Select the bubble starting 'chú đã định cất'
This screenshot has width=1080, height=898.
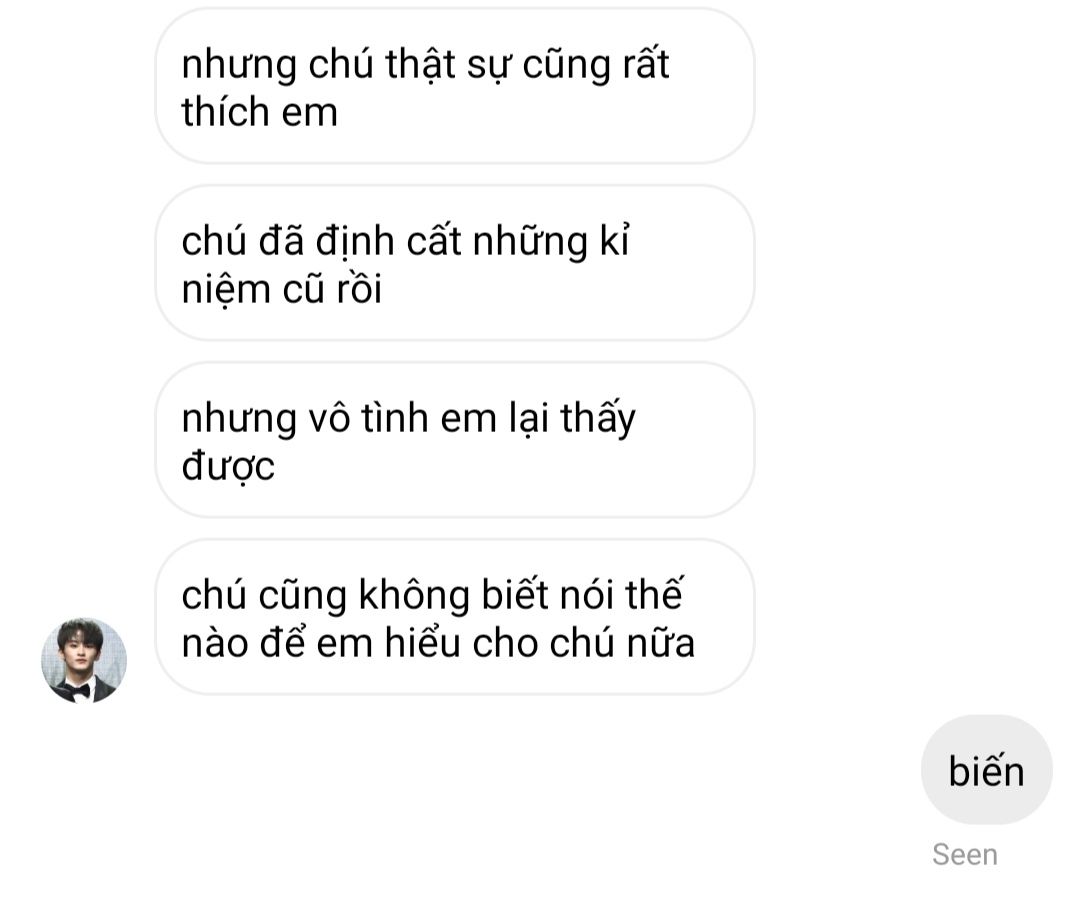tap(455, 263)
